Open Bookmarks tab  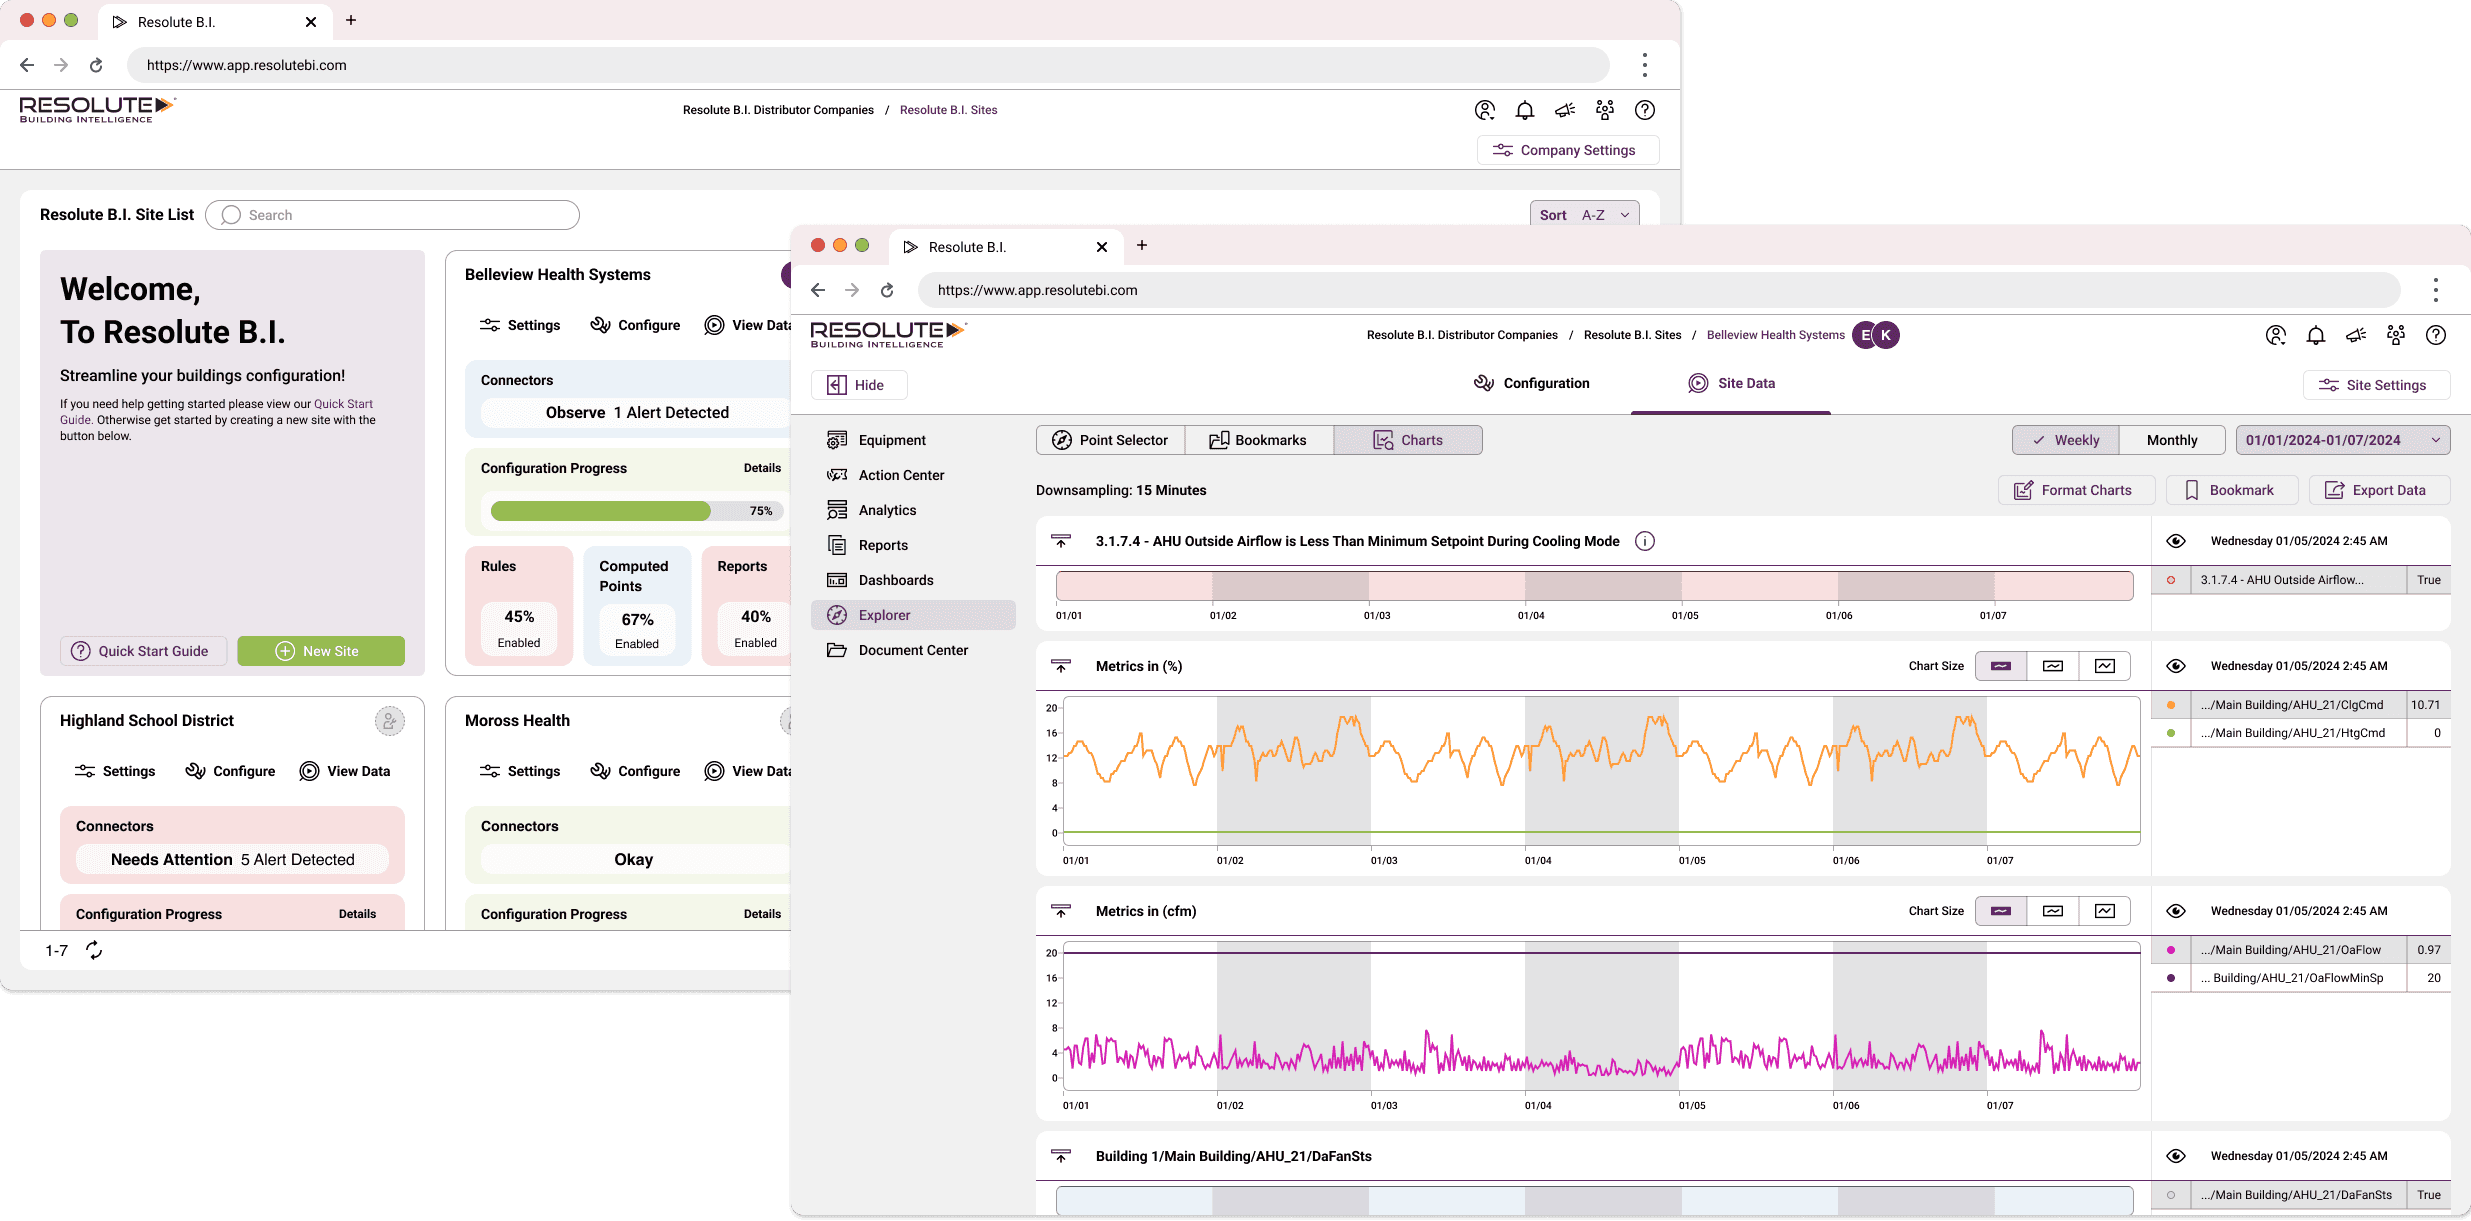(1258, 440)
